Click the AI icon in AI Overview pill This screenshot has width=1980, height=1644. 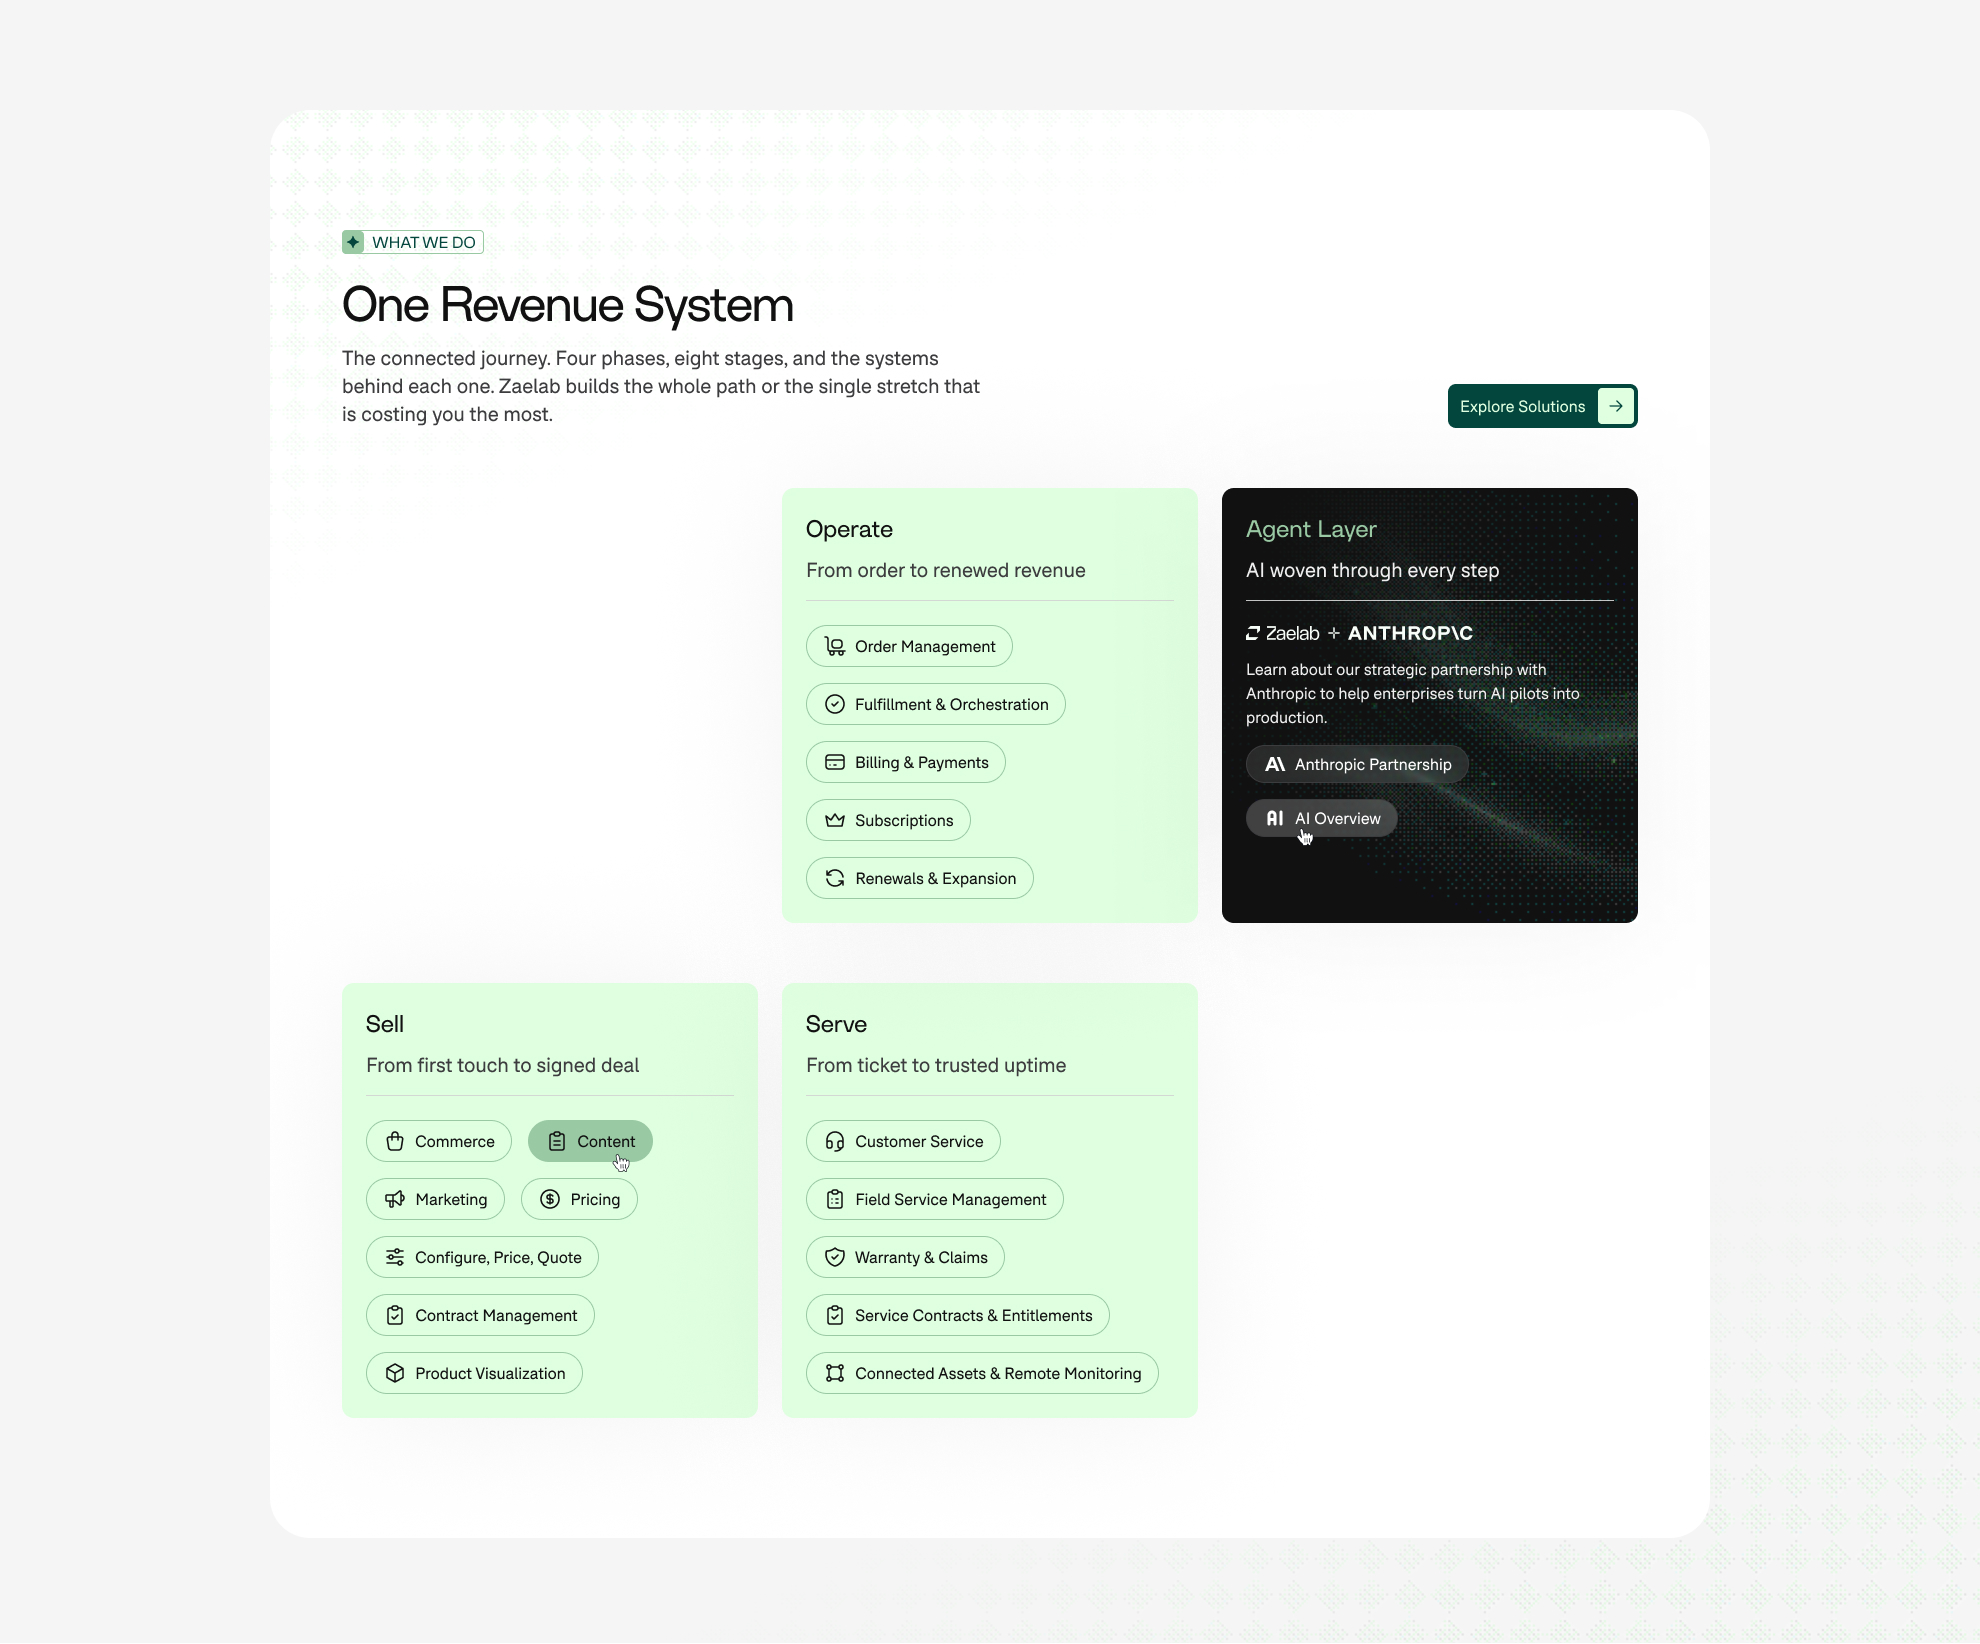pyautogui.click(x=1275, y=819)
